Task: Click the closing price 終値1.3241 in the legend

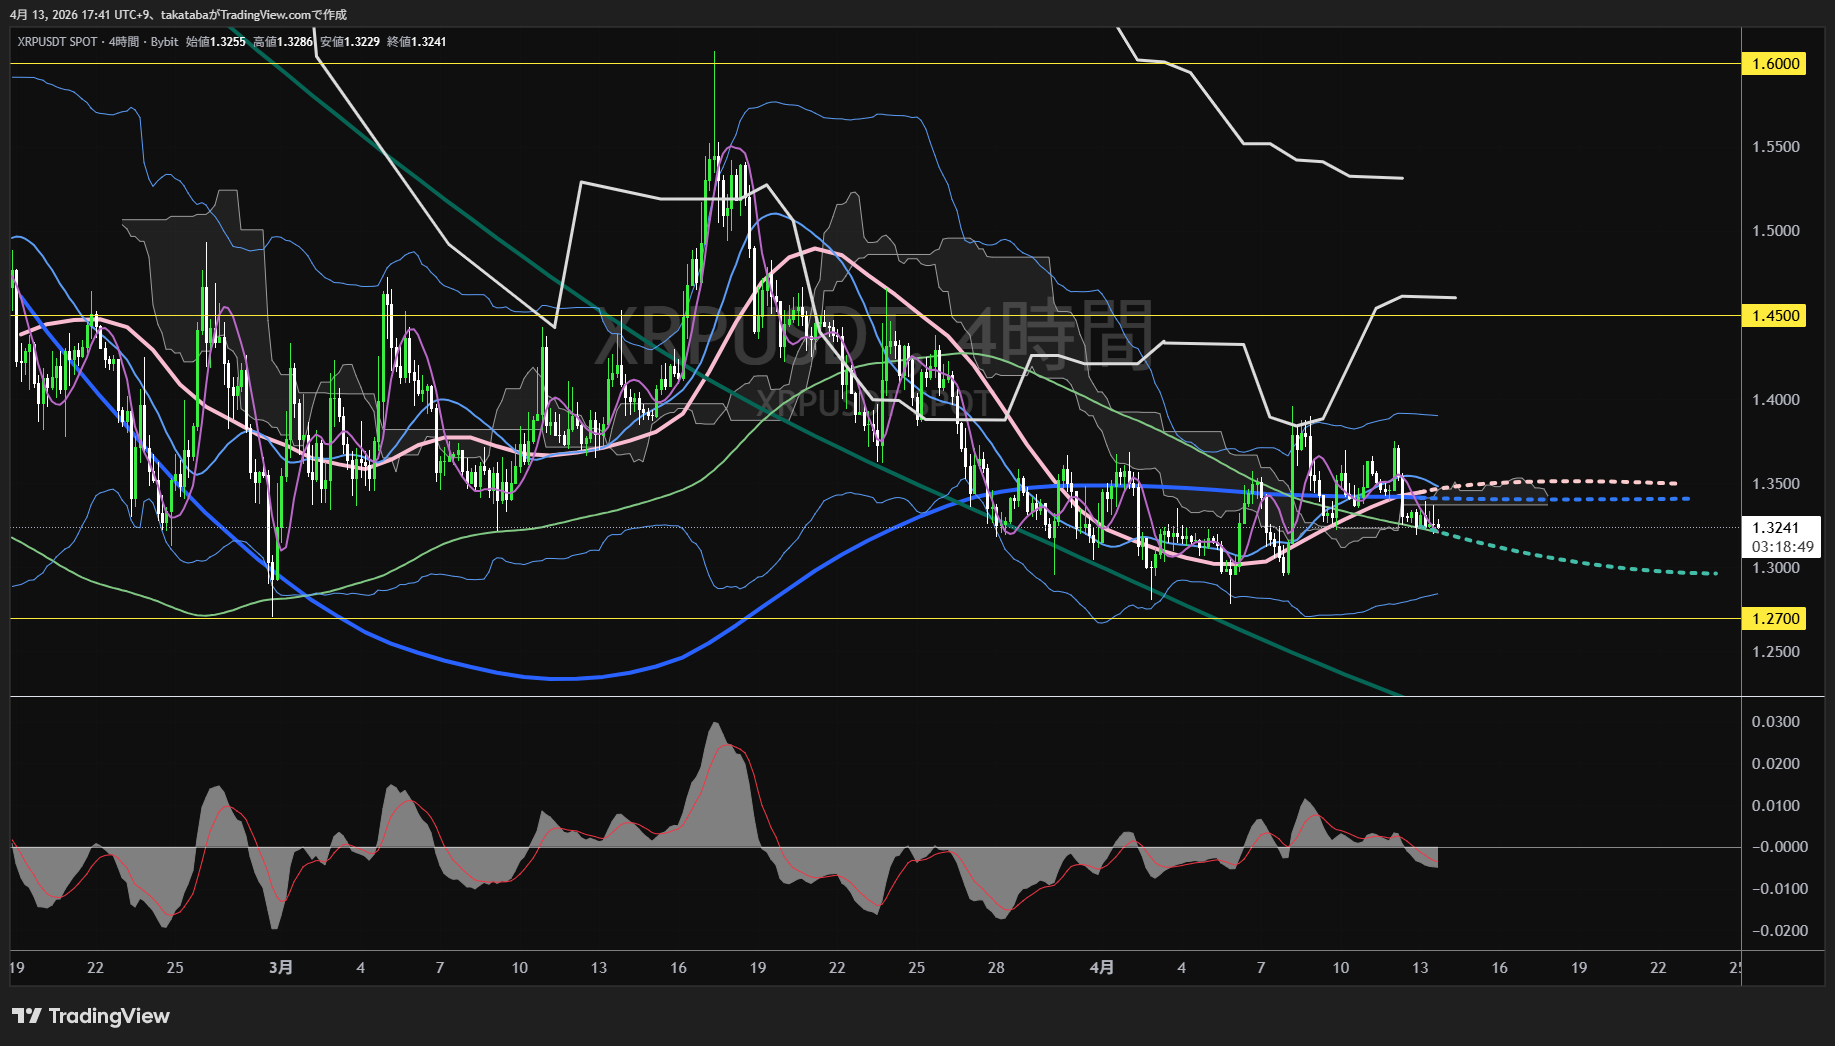Action: [416, 42]
